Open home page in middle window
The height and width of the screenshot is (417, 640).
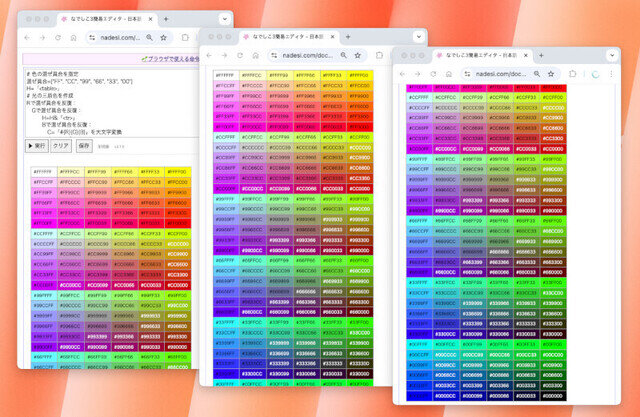[x=256, y=55]
